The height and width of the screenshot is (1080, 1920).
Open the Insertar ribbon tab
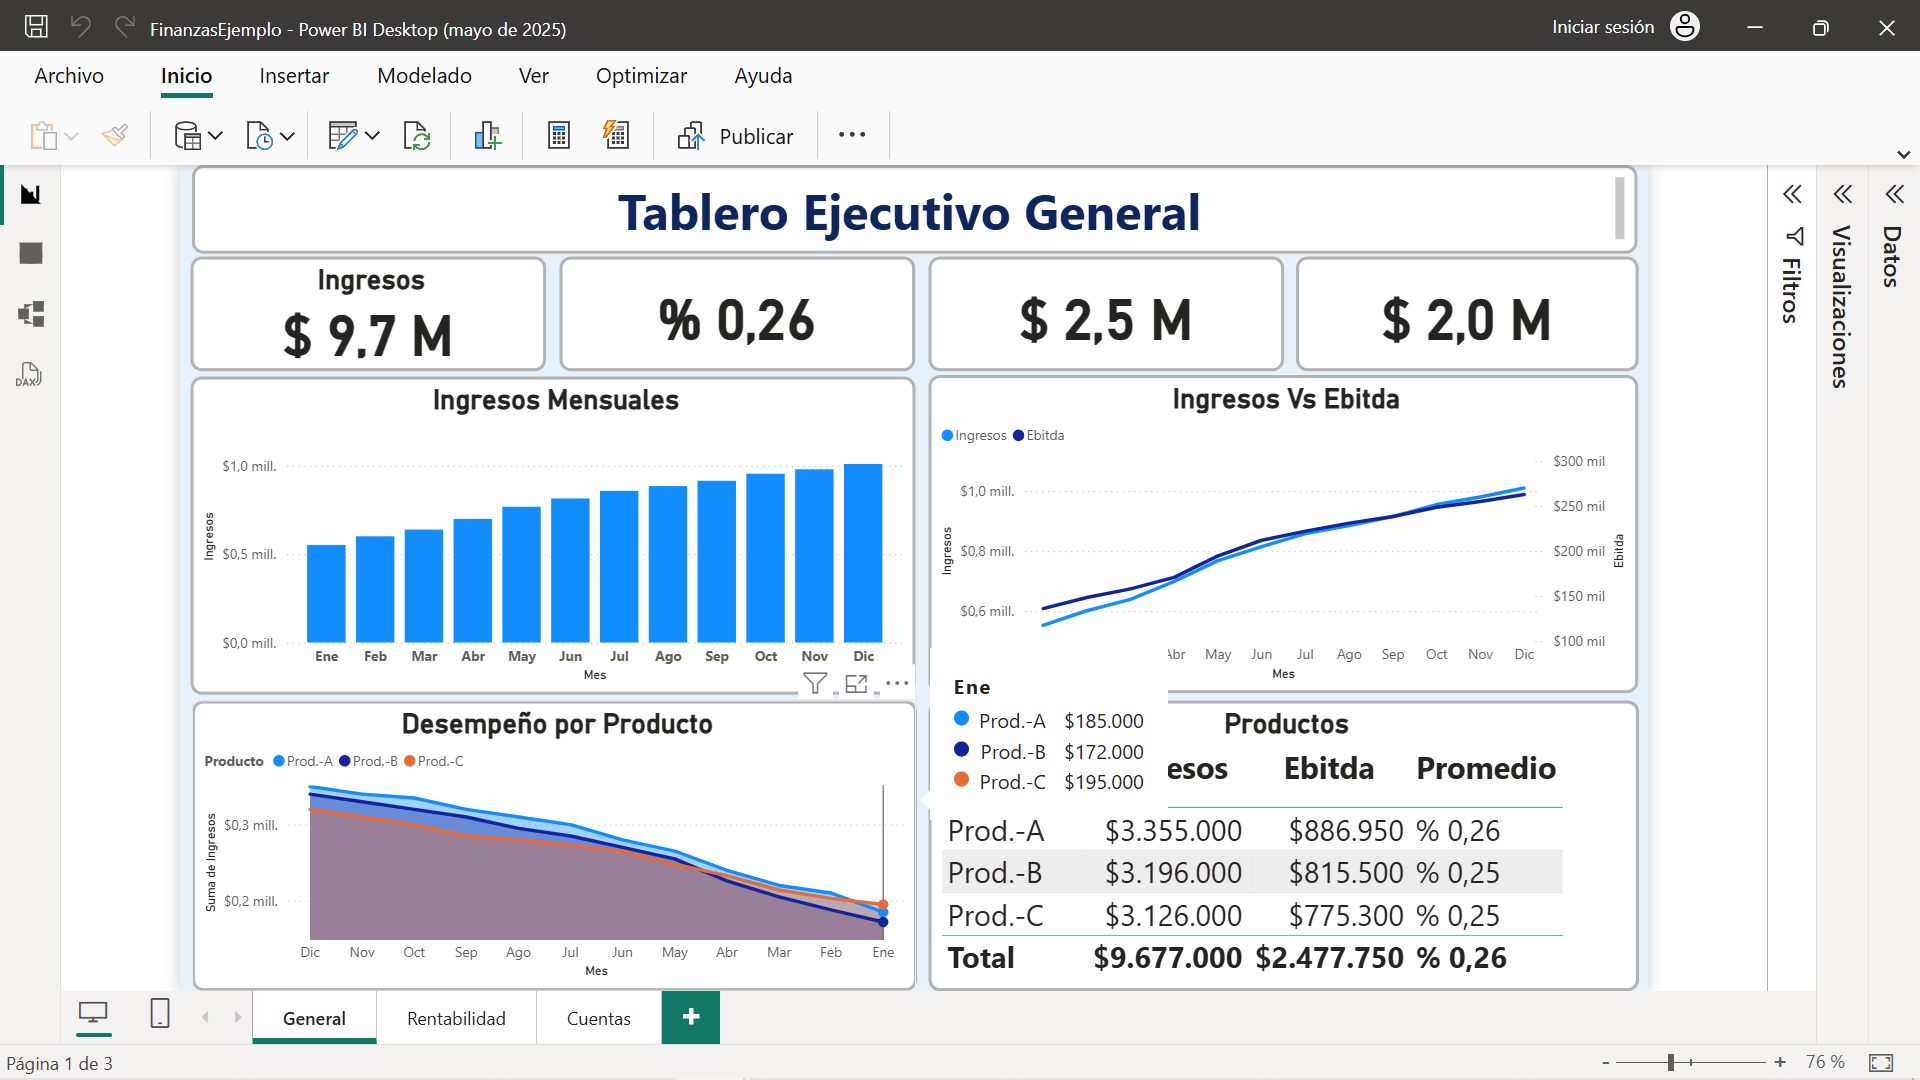point(294,76)
